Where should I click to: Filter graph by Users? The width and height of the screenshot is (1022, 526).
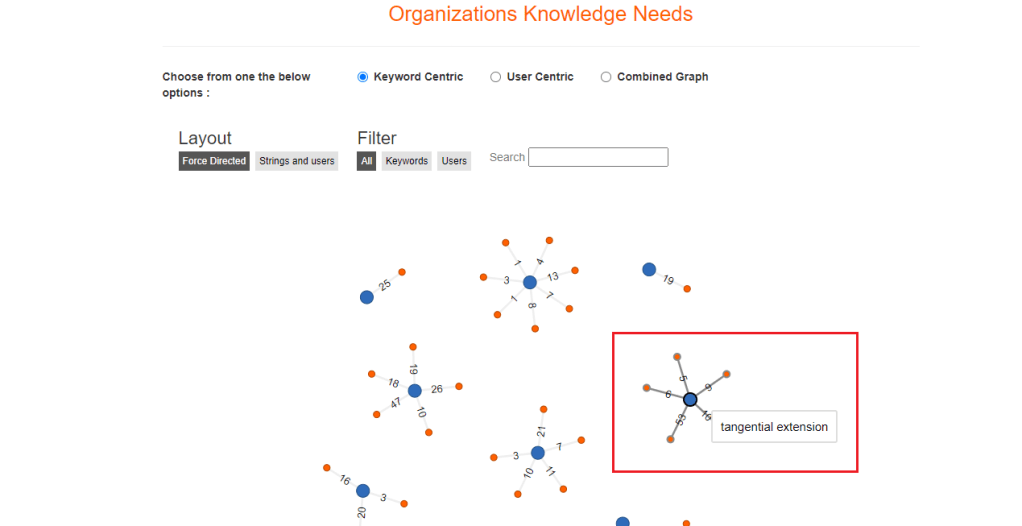454,161
